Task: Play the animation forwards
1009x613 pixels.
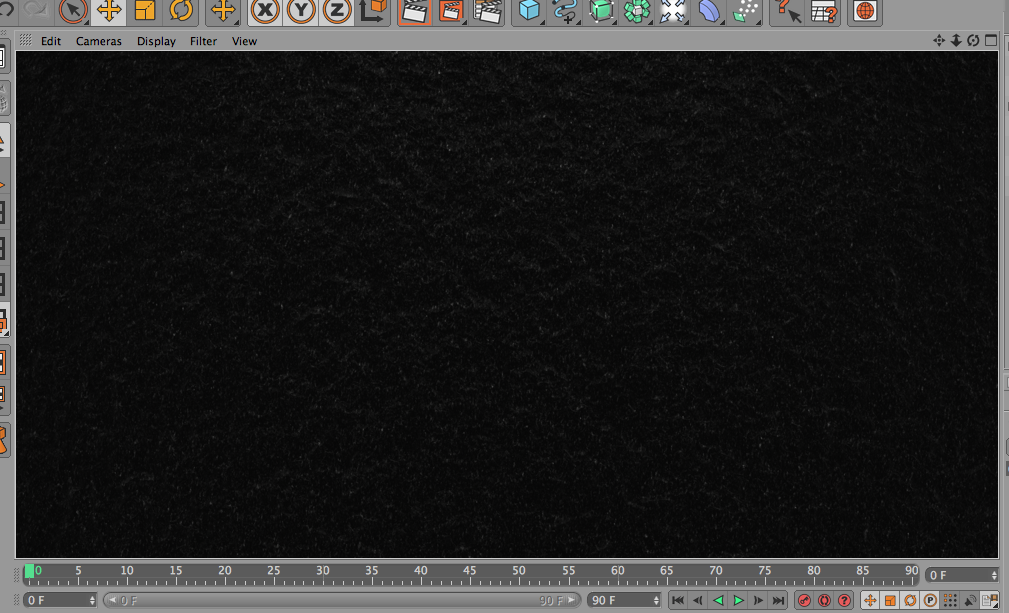Action: coord(738,600)
